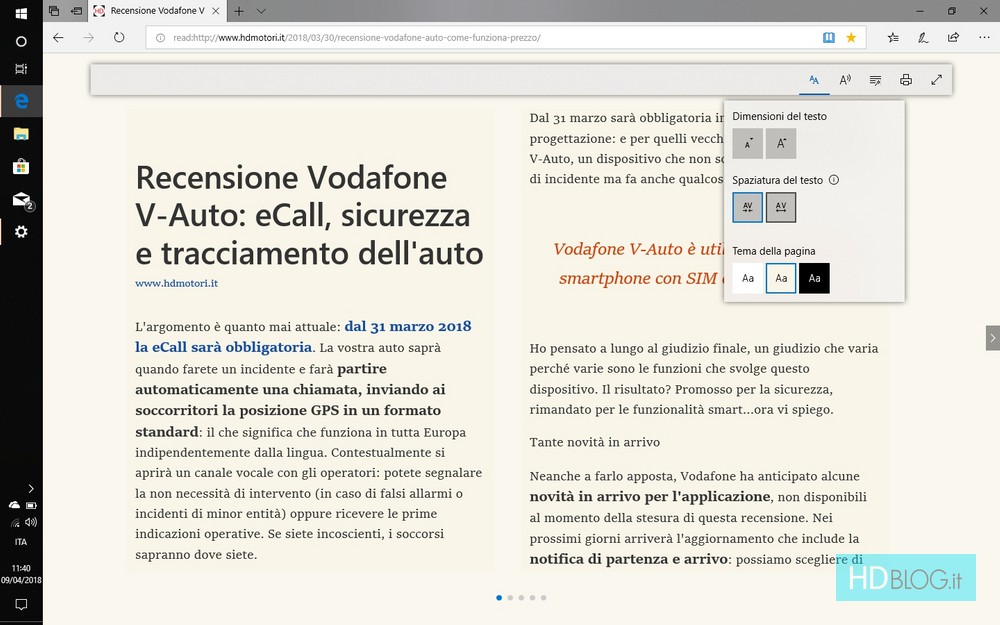Viewport: 1000px width, 625px height.
Task: Start Read Aloud from reading toolbar
Action: (845, 80)
